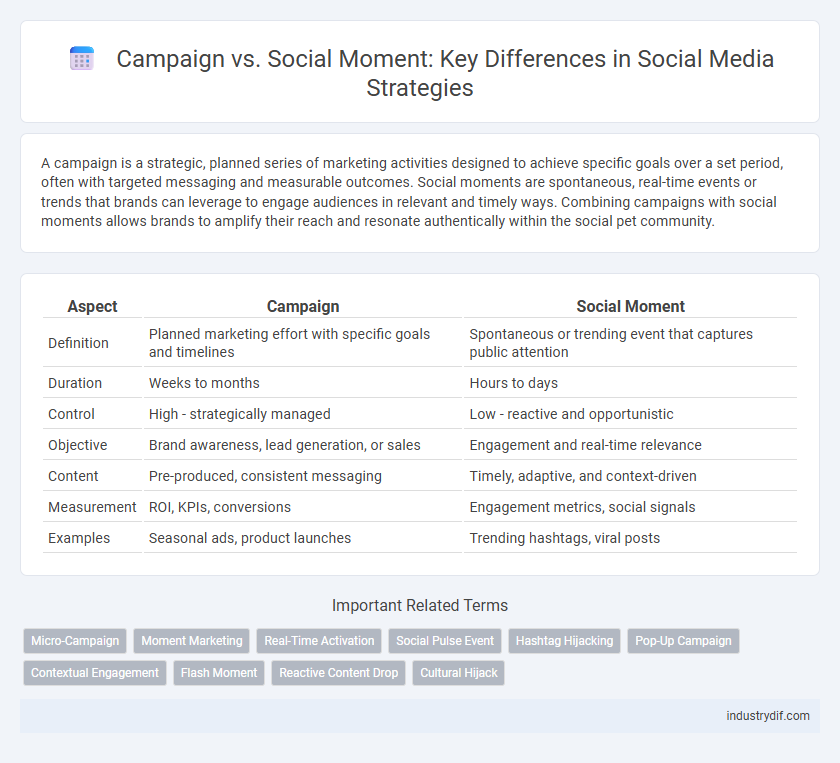
Task: Click 'Spontaneous or trending event' definition cell
Action: [631, 343]
